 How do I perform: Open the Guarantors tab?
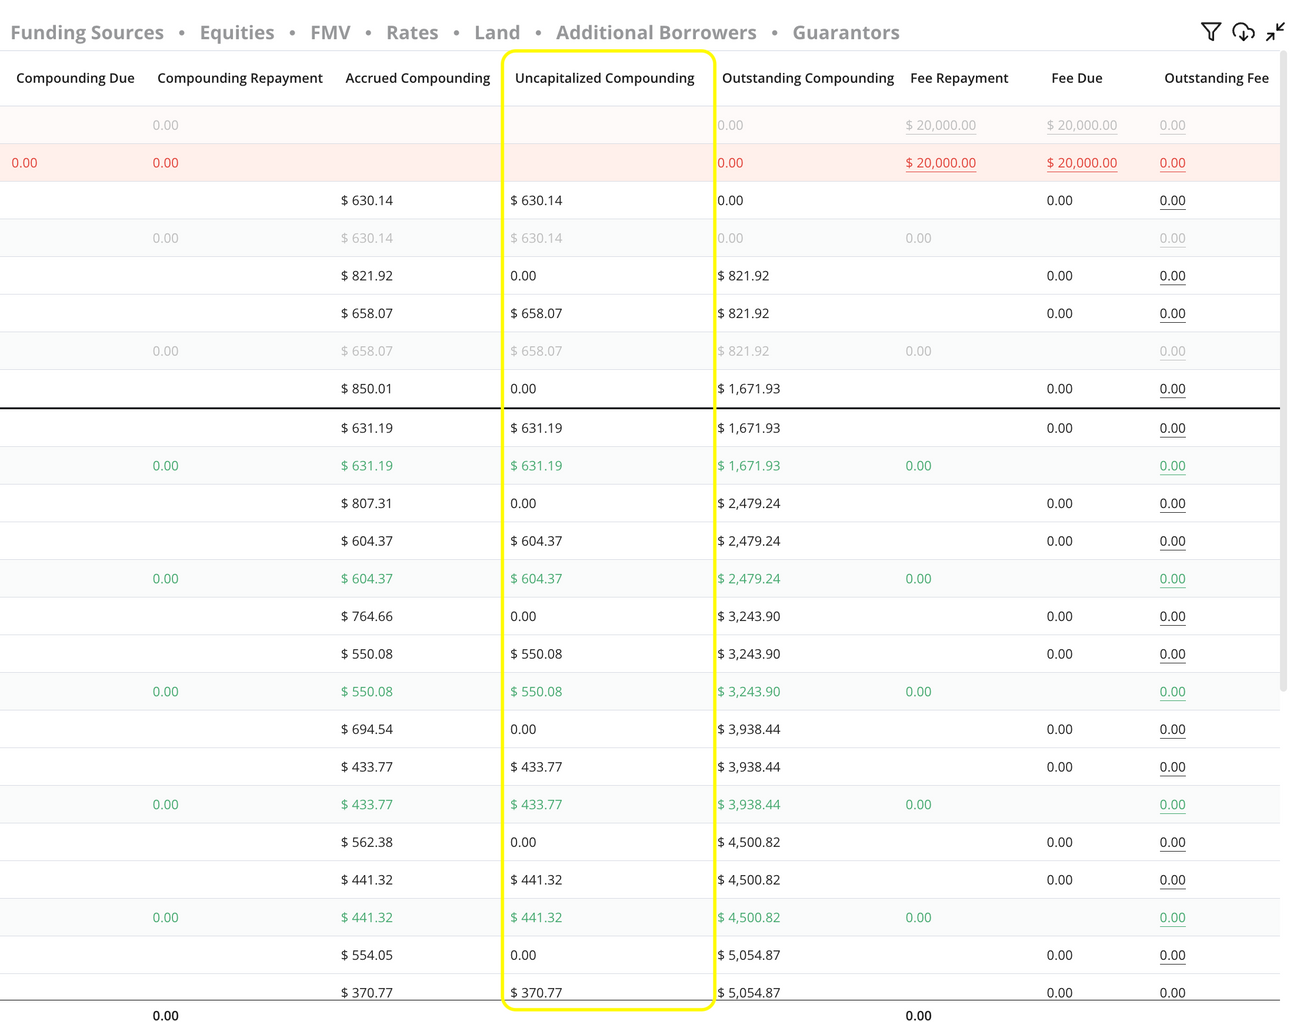click(x=846, y=33)
